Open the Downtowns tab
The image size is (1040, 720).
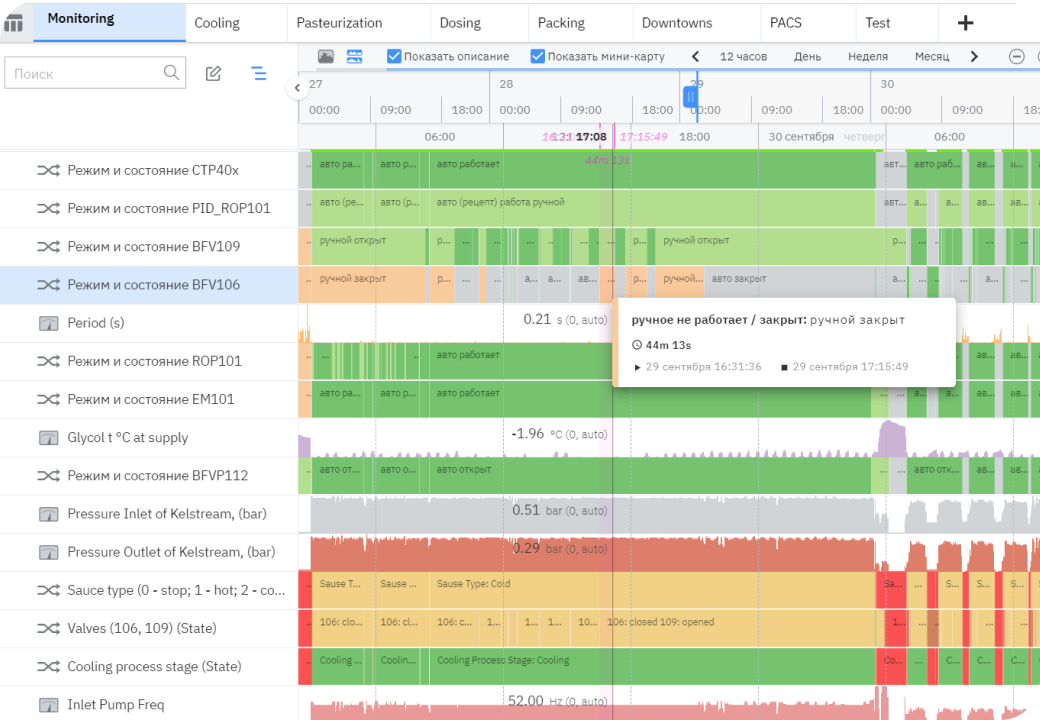tap(677, 23)
